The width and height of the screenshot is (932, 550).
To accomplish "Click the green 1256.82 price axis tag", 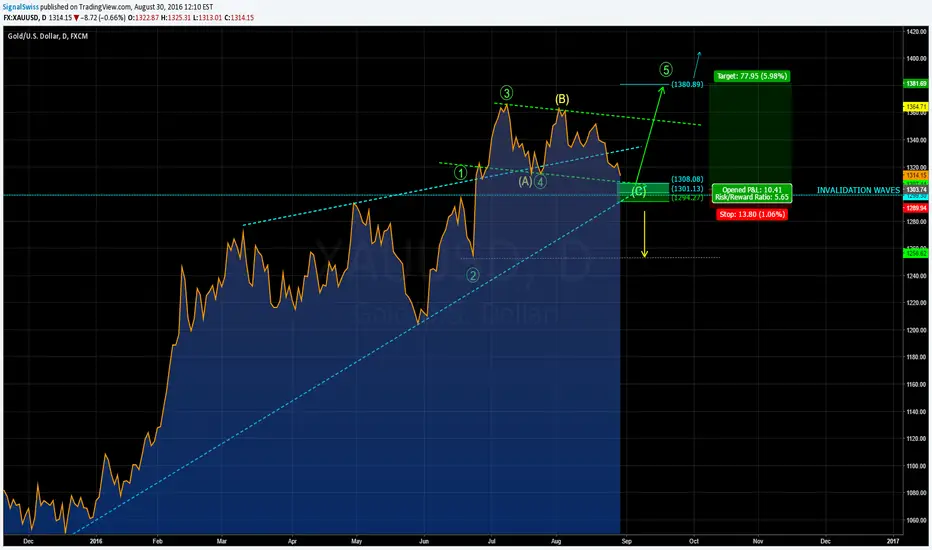I will click(x=916, y=253).
